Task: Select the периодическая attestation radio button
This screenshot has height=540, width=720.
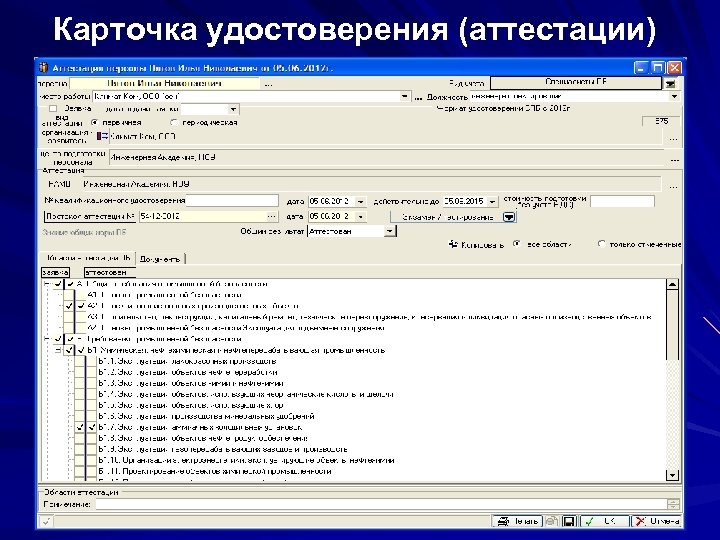Action: 174,123
